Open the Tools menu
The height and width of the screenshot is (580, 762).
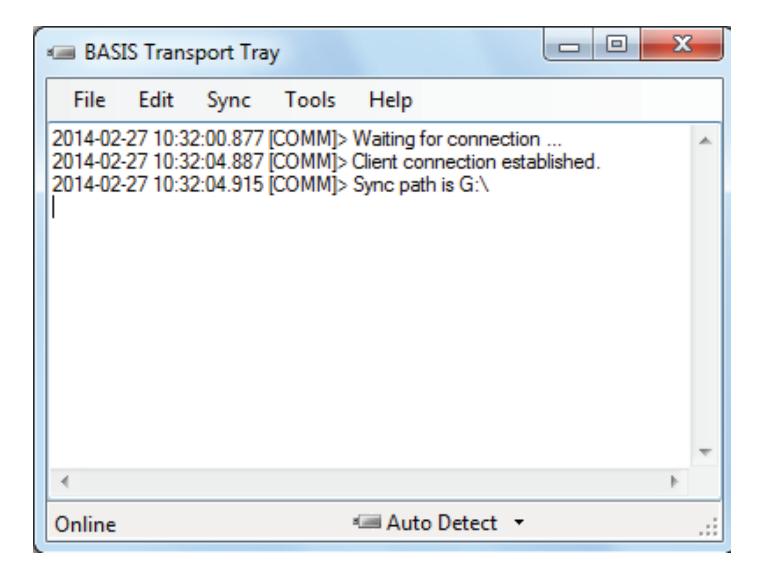(x=310, y=100)
